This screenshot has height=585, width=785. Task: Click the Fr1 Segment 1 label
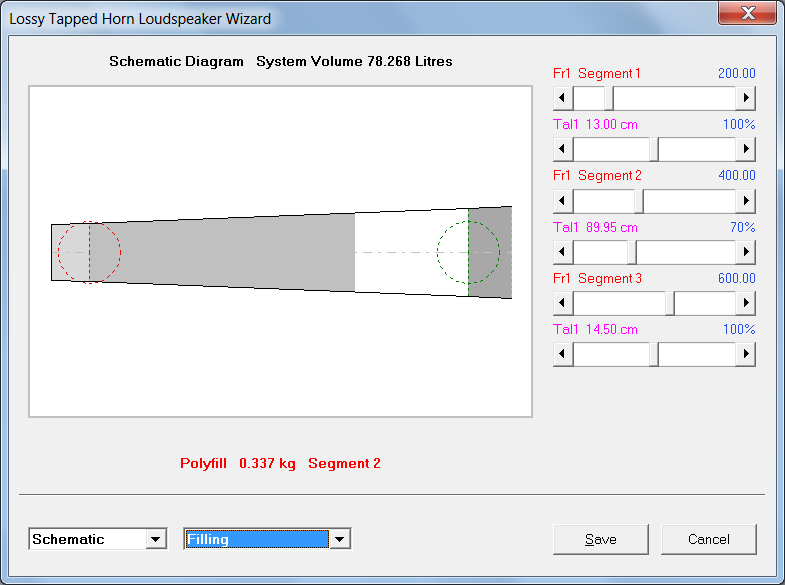596,74
